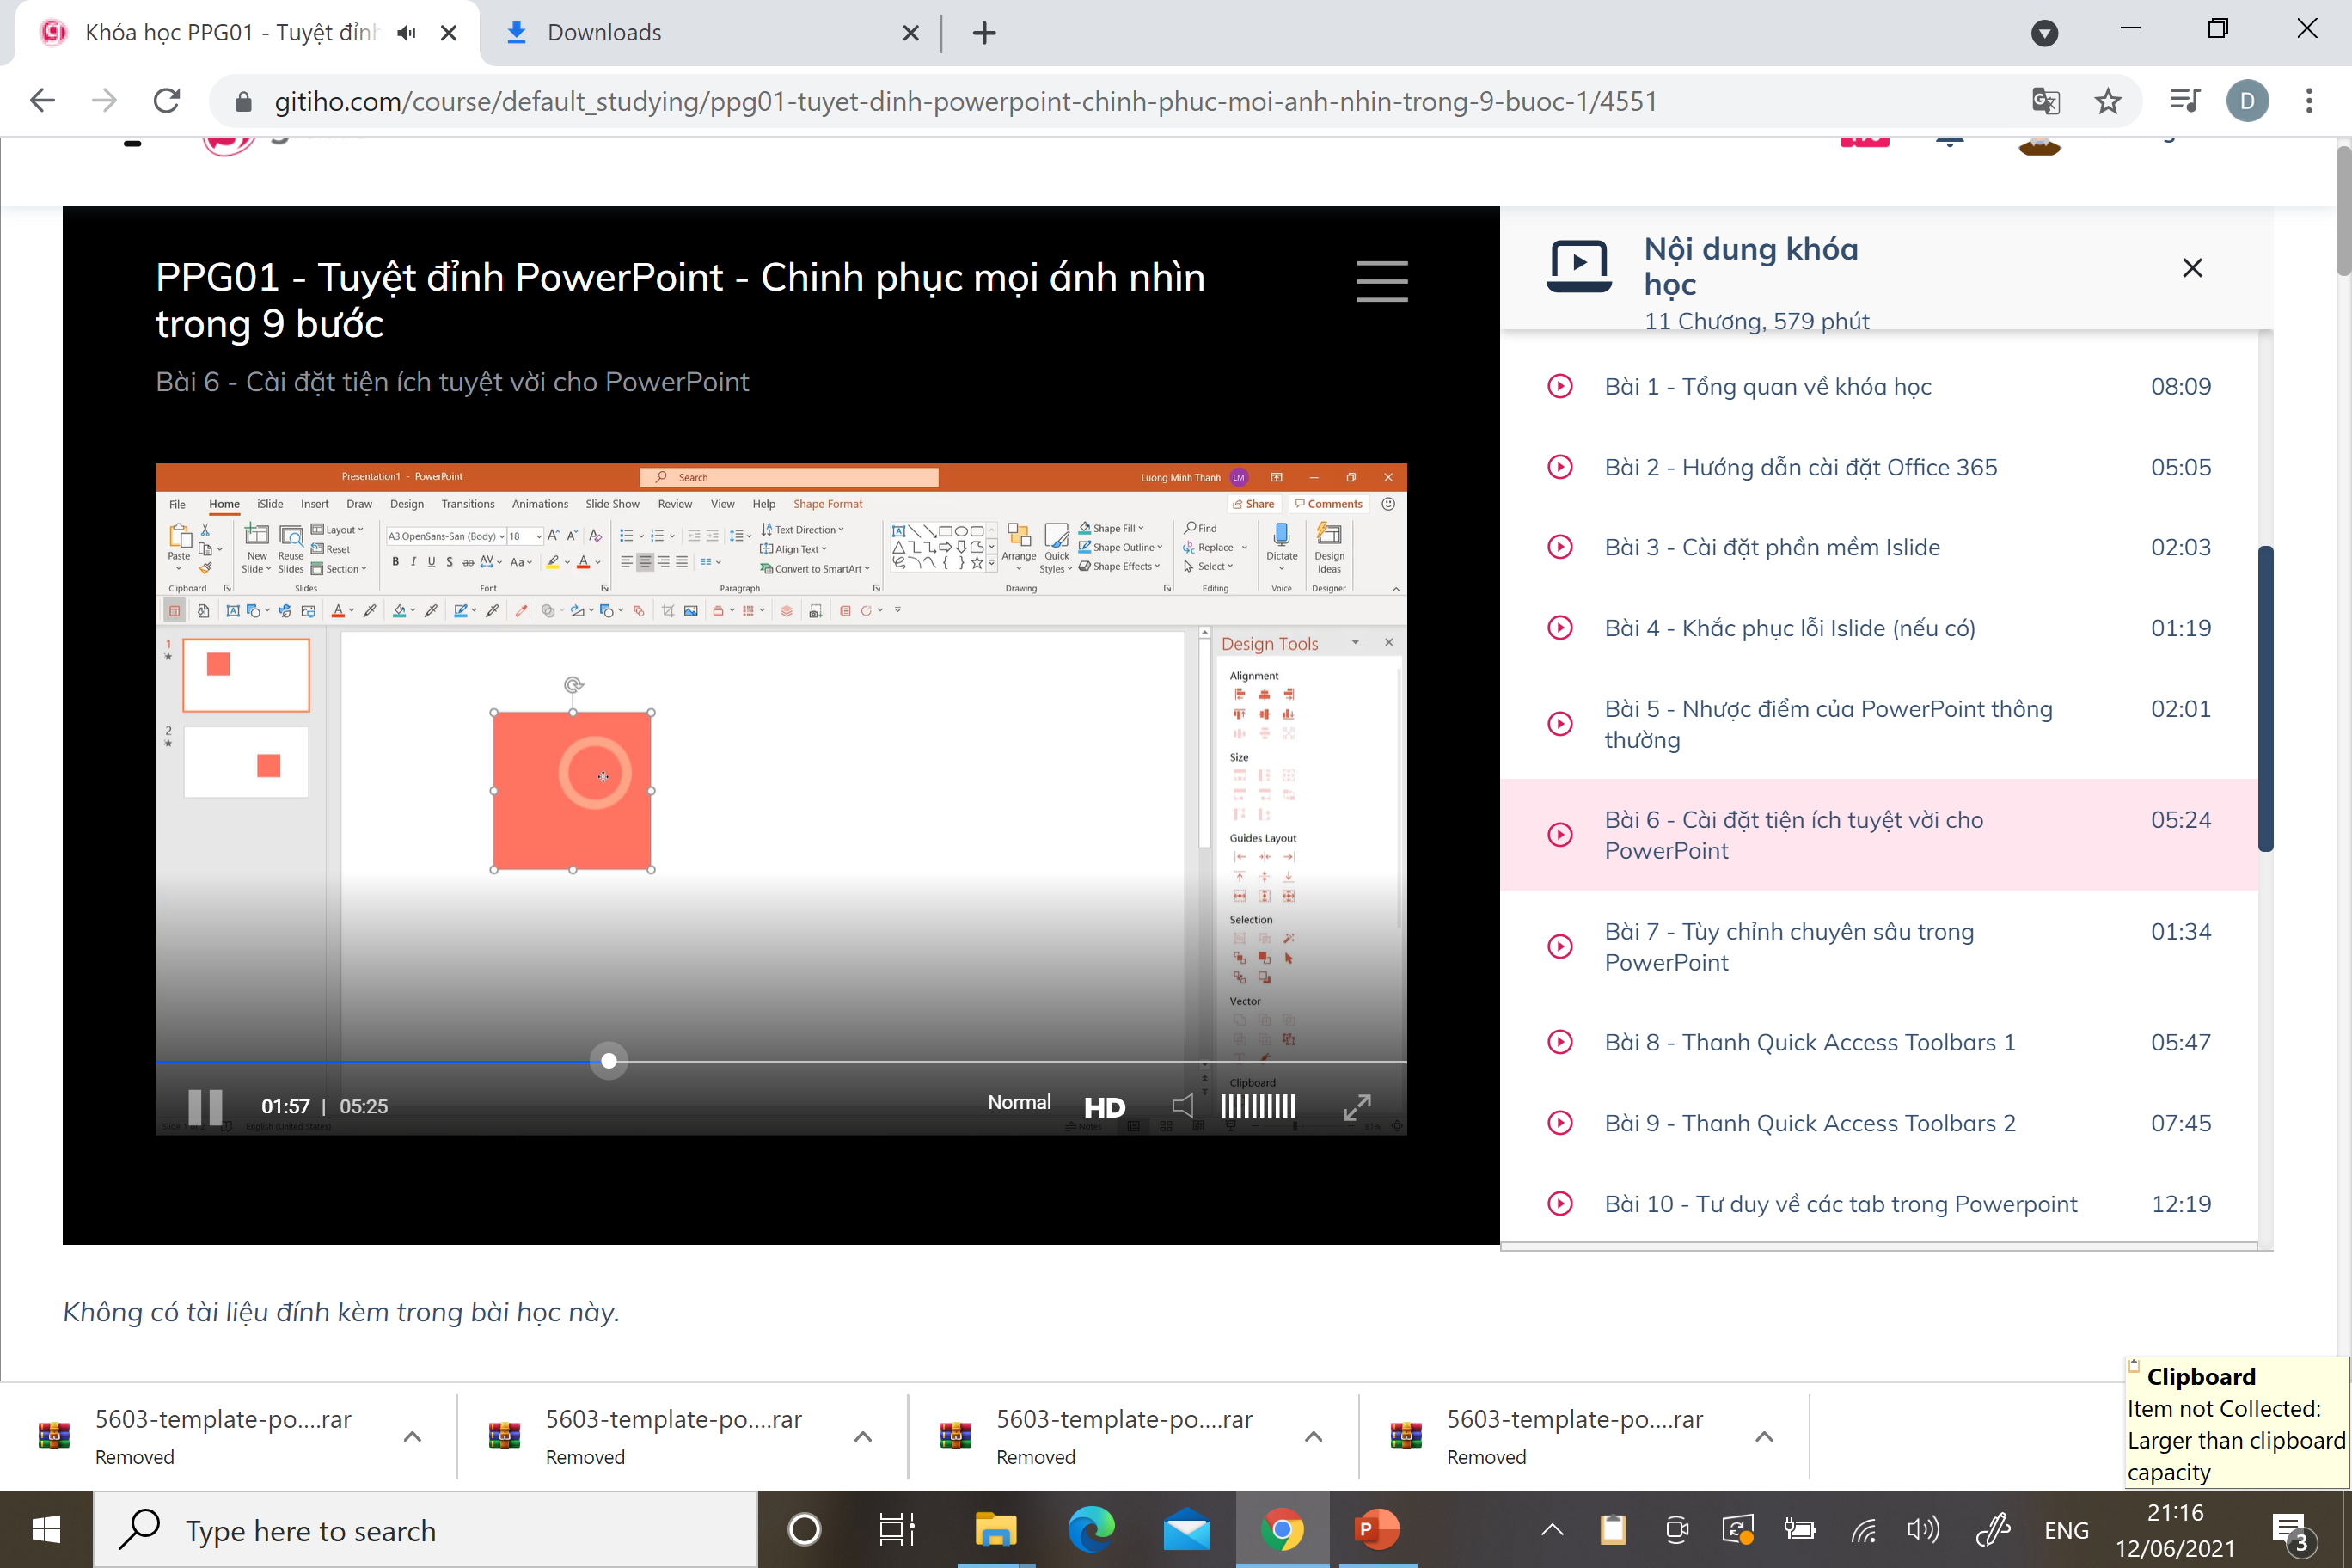Launch Microsoft Edge from taskbar
Viewport: 2352px width, 1568px height.
pos(1090,1530)
